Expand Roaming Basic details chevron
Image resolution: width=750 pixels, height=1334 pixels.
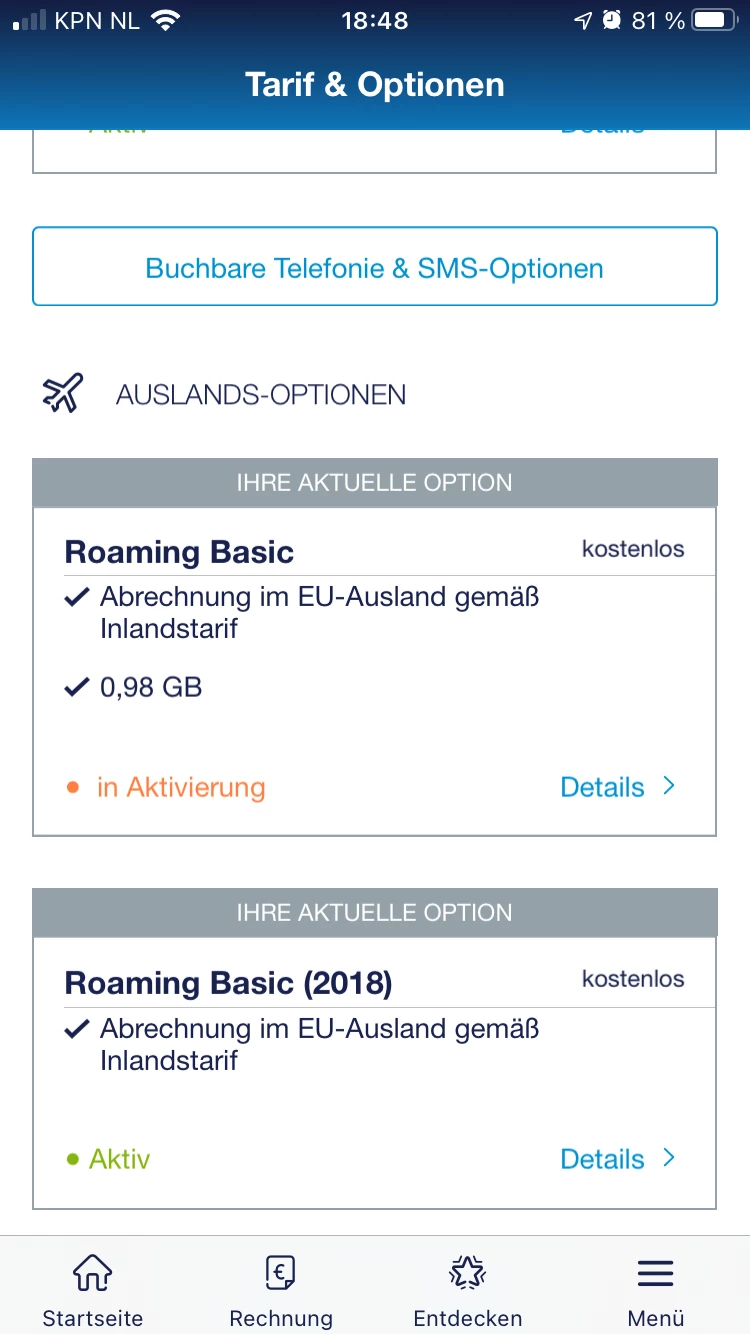point(669,786)
